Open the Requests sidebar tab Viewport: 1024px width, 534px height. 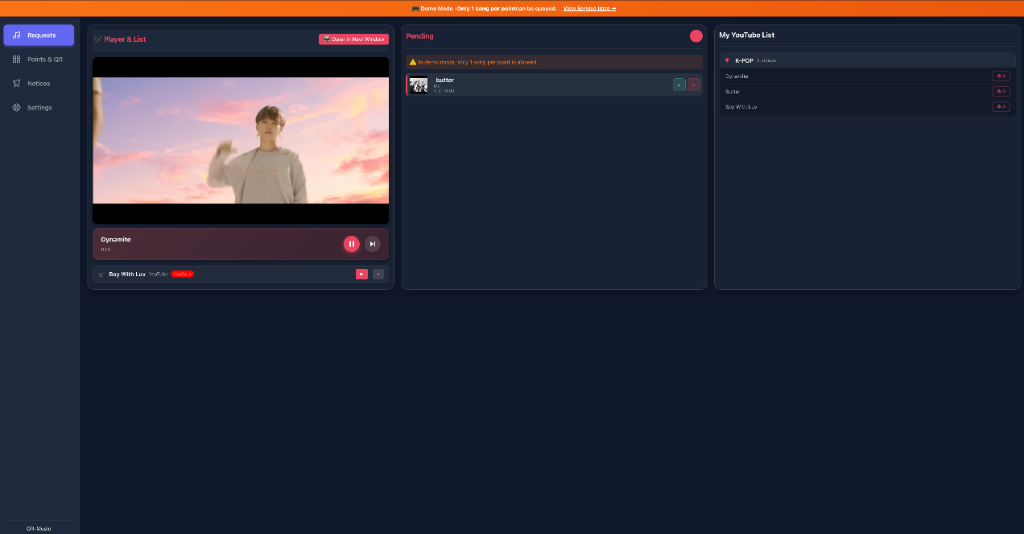pyautogui.click(x=39, y=35)
